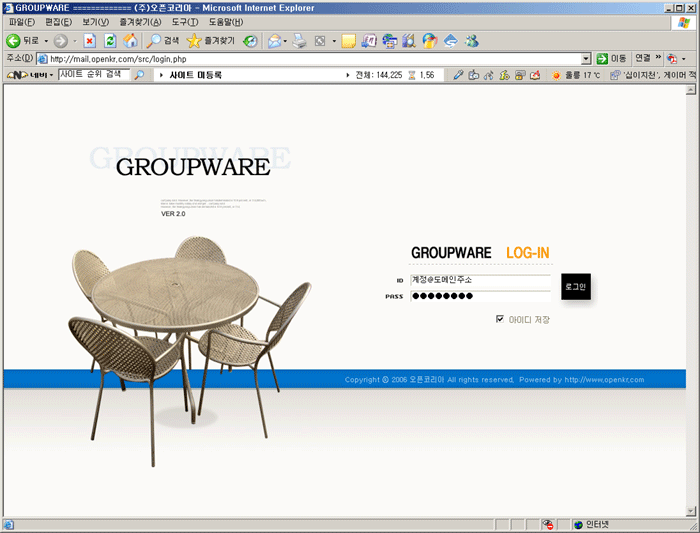700x533 pixels.
Task: Go to the Home page icon
Action: [129, 41]
